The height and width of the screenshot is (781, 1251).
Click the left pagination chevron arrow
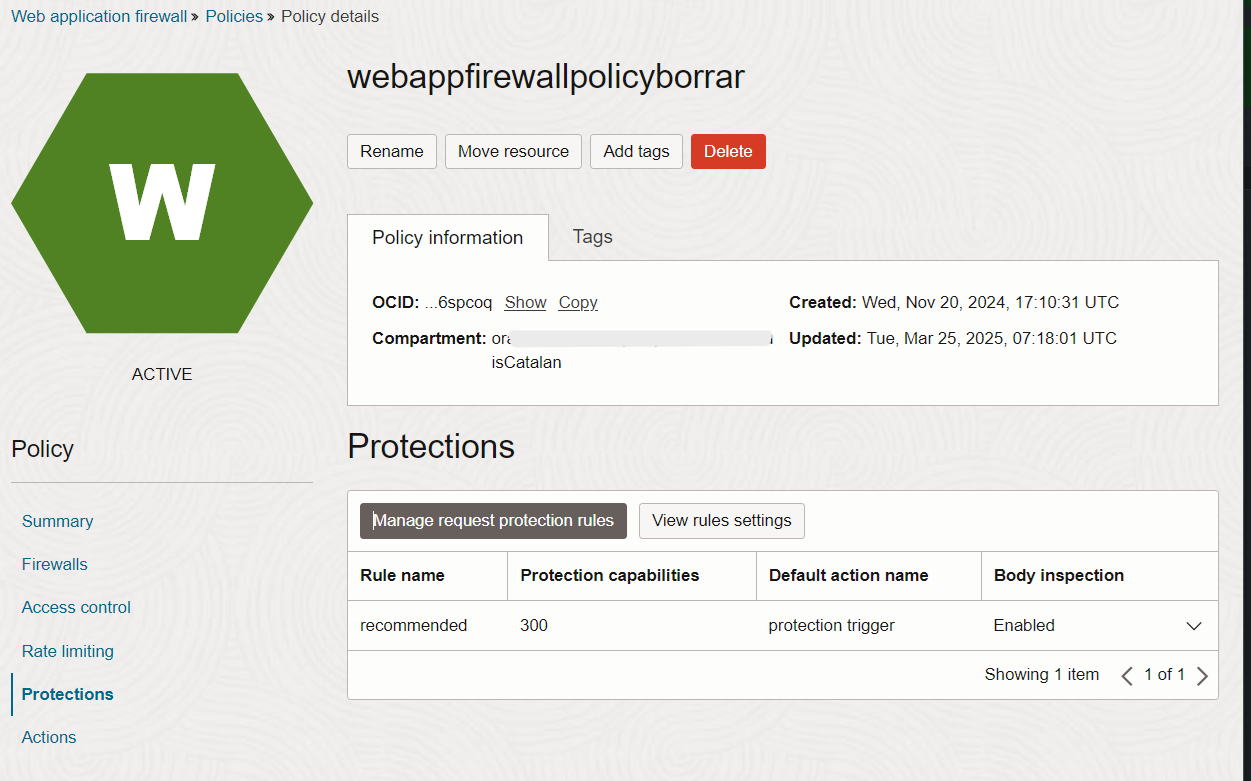tap(1127, 675)
